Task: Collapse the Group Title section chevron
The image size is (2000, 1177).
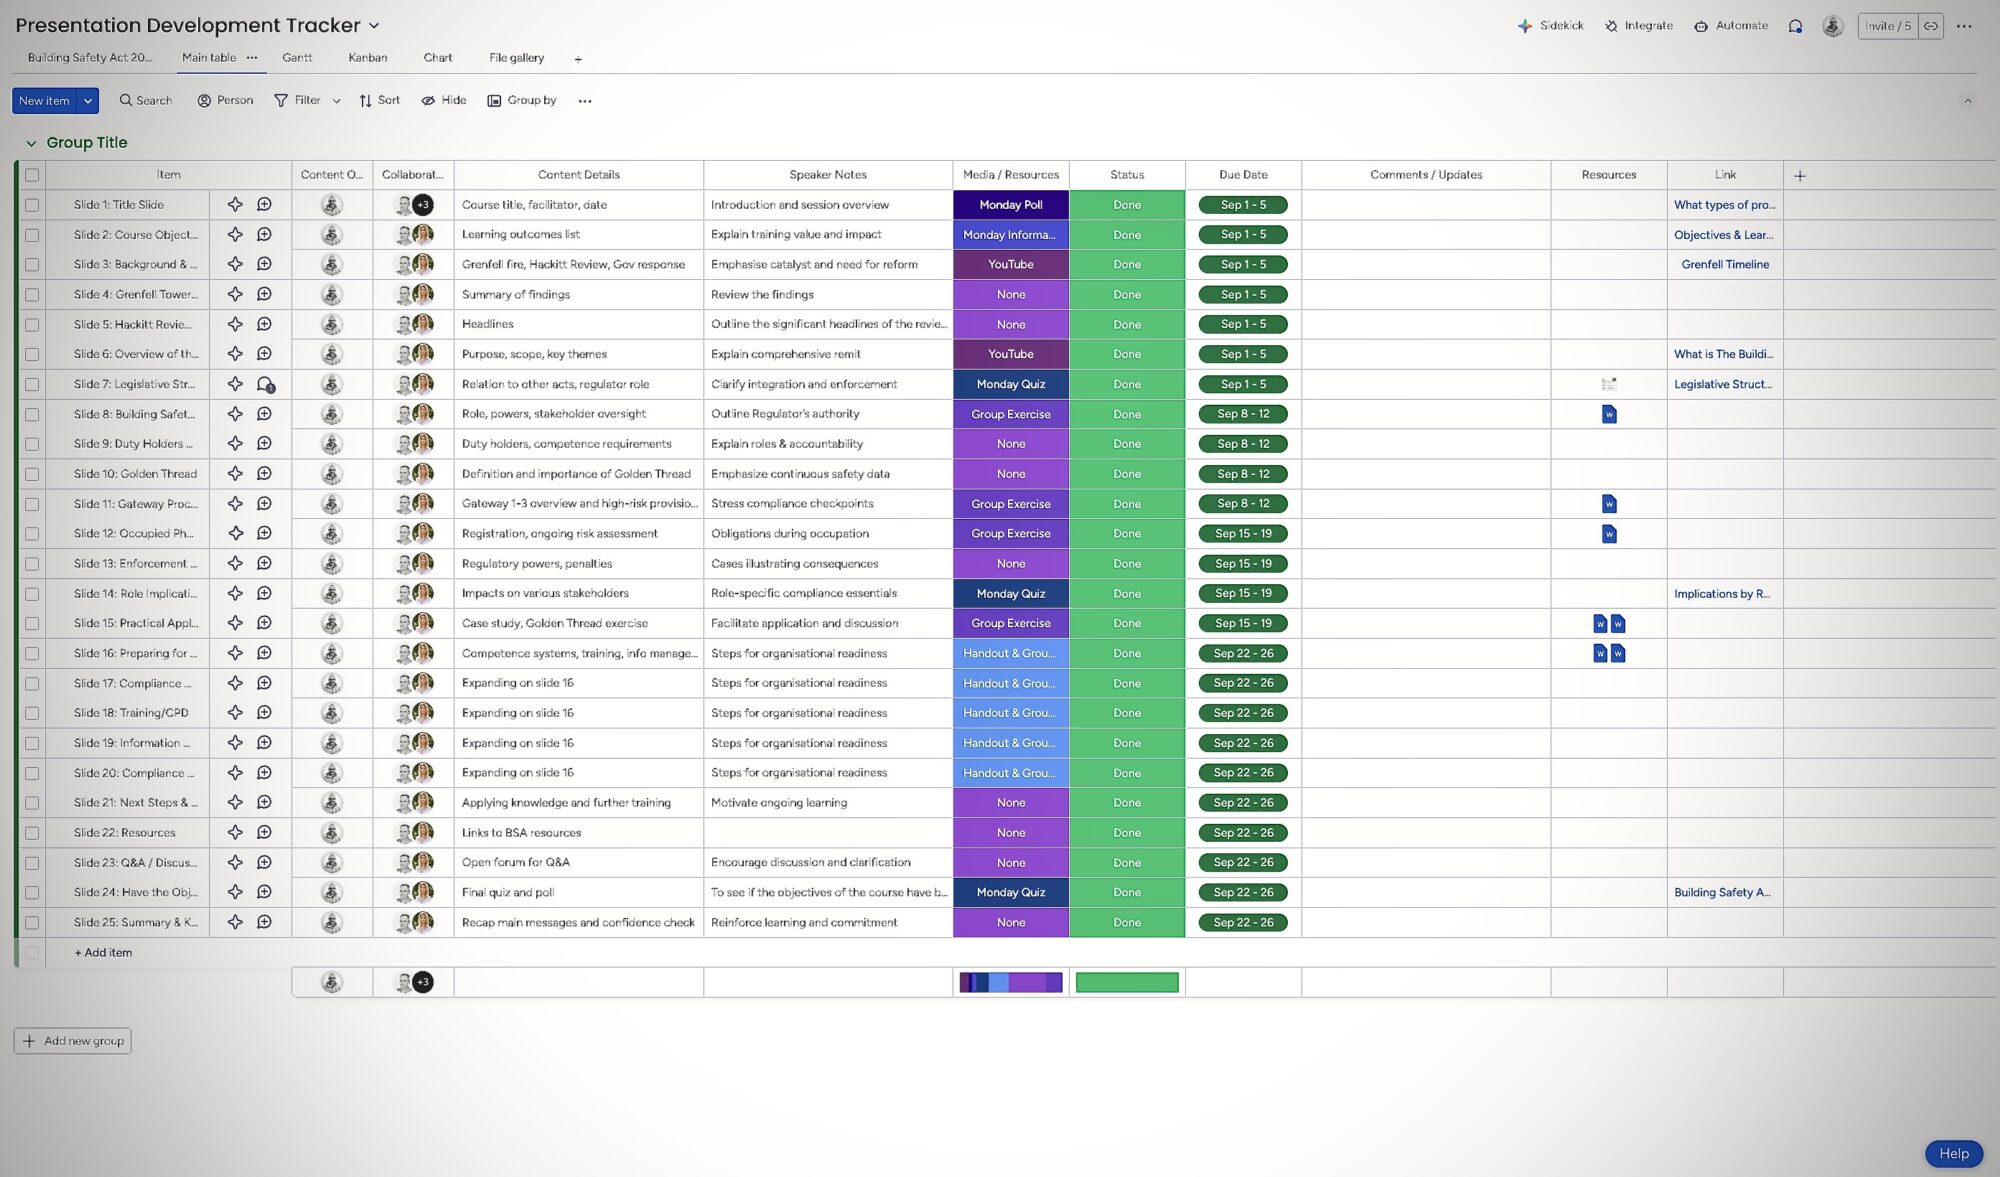Action: coord(31,143)
